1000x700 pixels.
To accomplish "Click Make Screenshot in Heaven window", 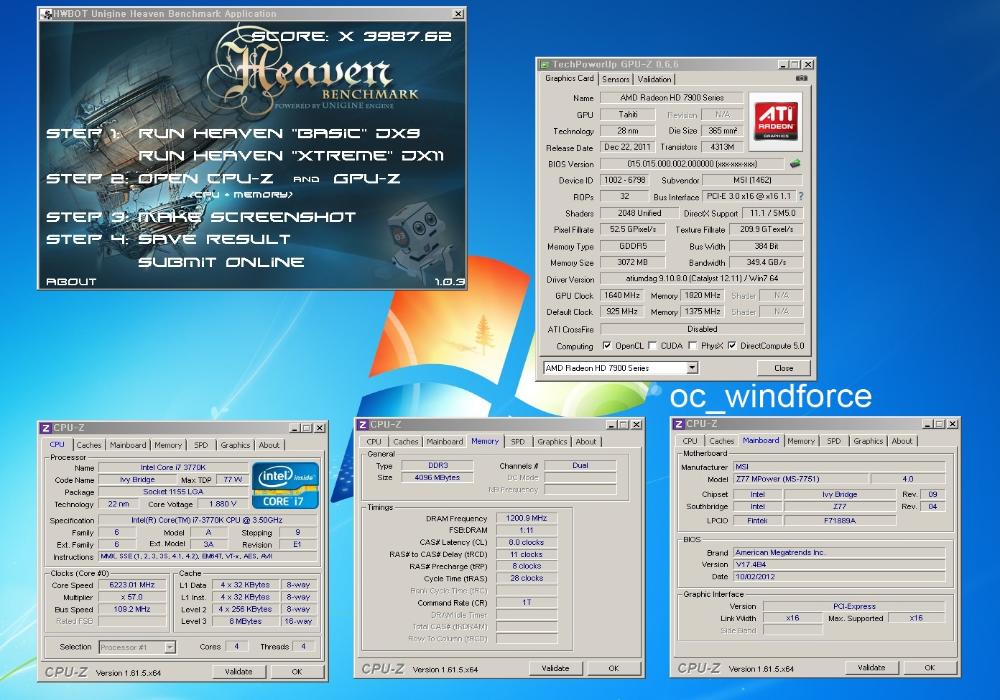I will point(246,217).
